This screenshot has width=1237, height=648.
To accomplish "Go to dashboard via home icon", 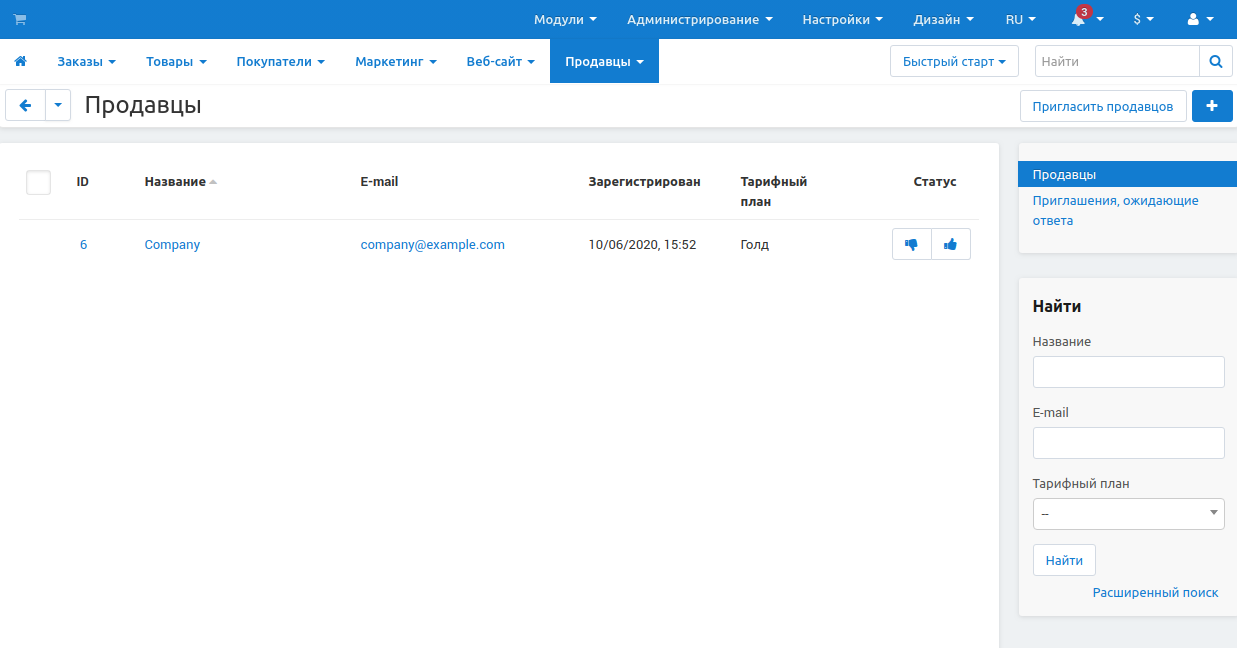I will 20,61.
